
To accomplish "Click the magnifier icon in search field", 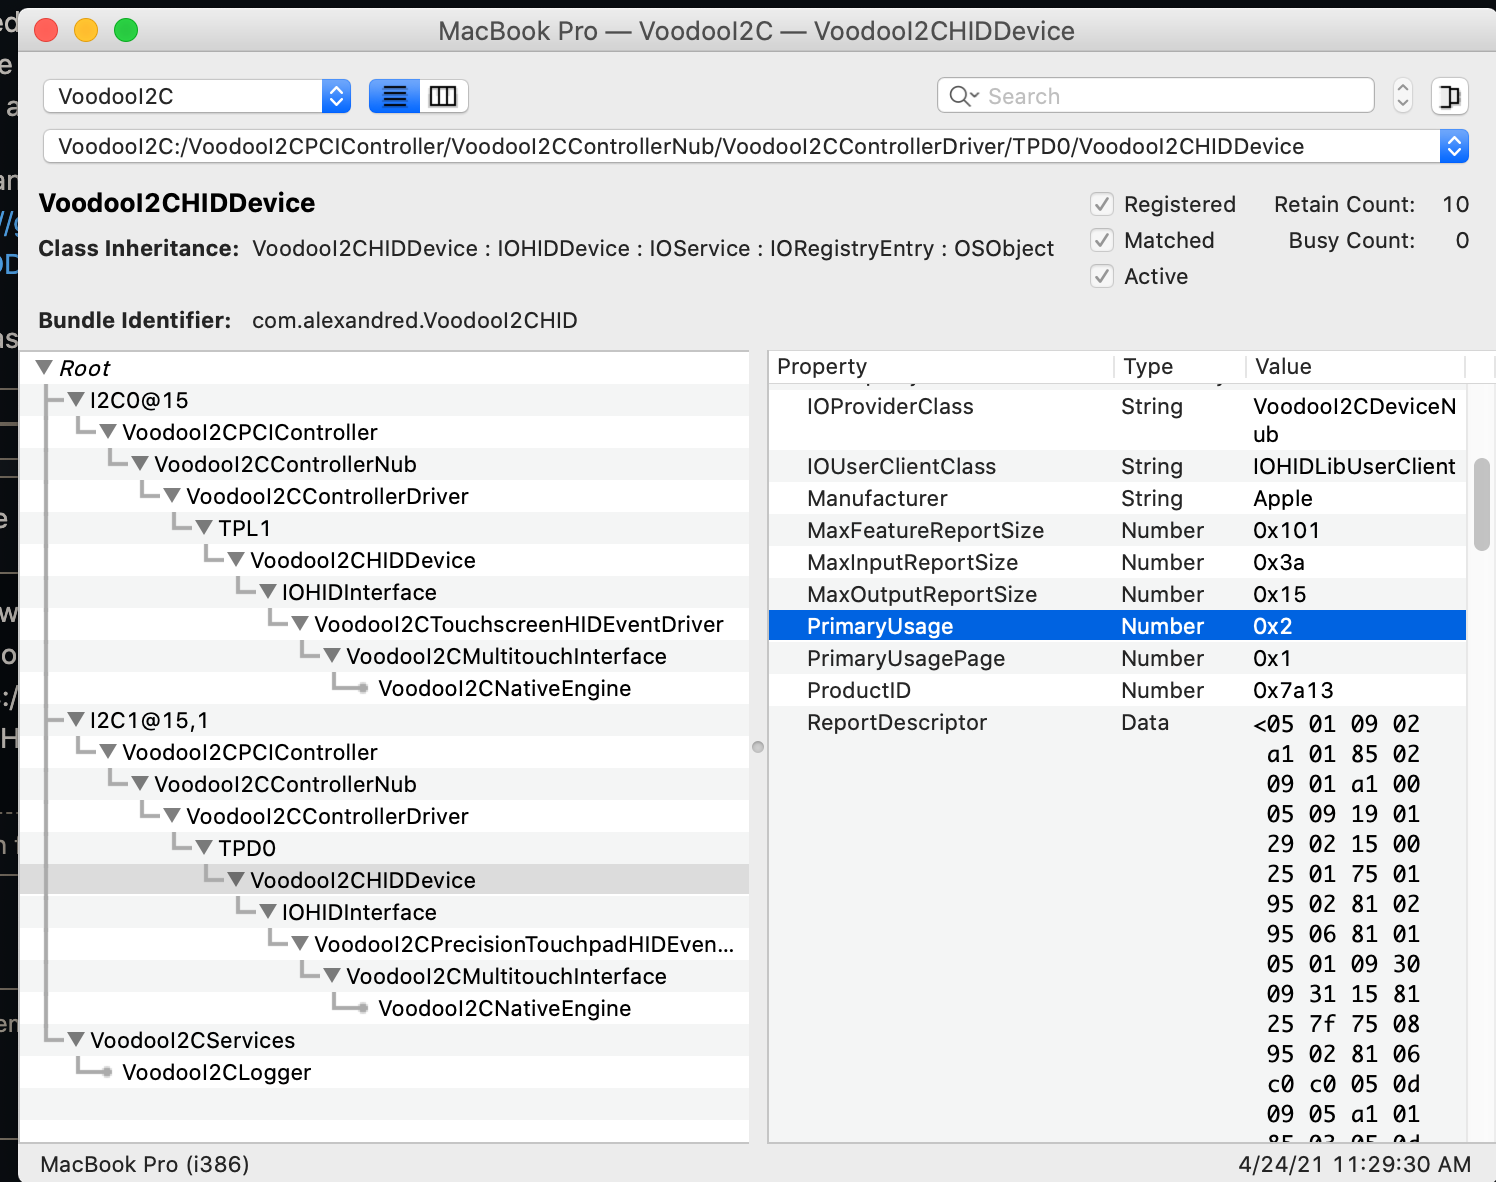I will click(961, 96).
